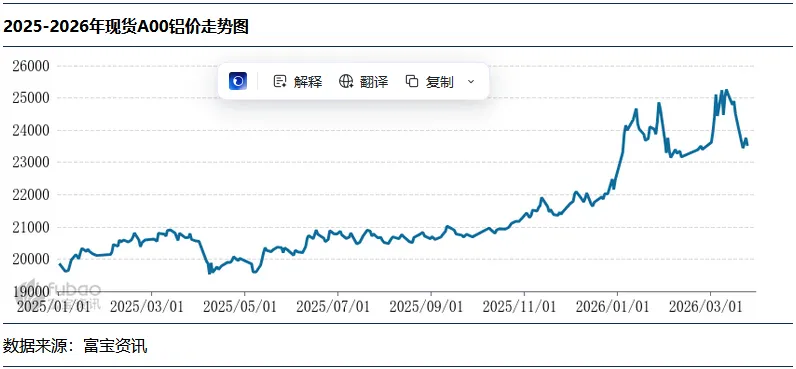Click the blue assistant logo icon in popup
The height and width of the screenshot is (369, 796).
(x=238, y=81)
